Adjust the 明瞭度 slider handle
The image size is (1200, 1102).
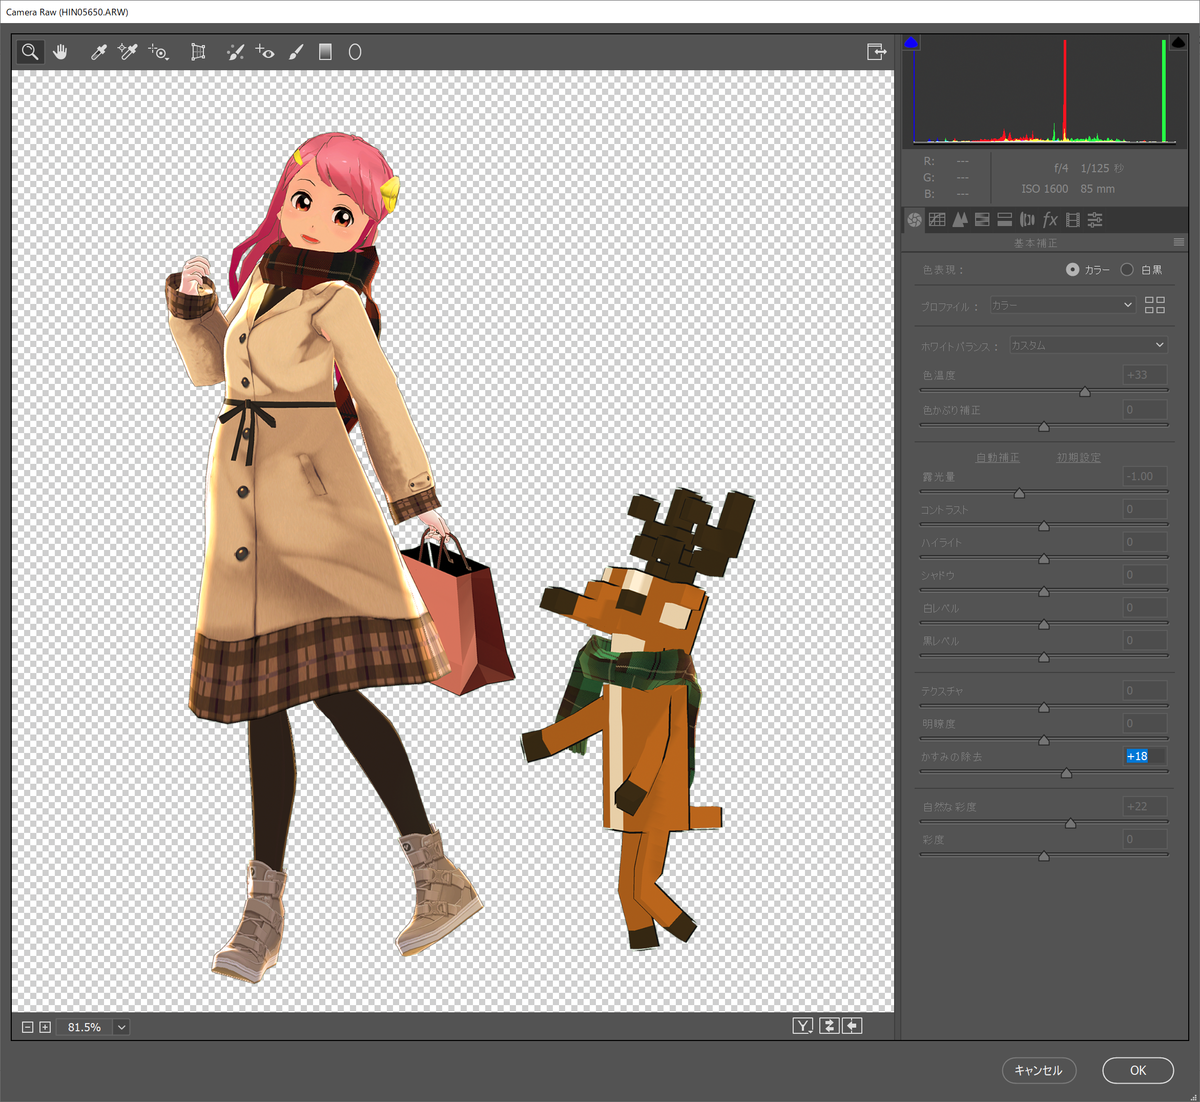tap(1044, 740)
